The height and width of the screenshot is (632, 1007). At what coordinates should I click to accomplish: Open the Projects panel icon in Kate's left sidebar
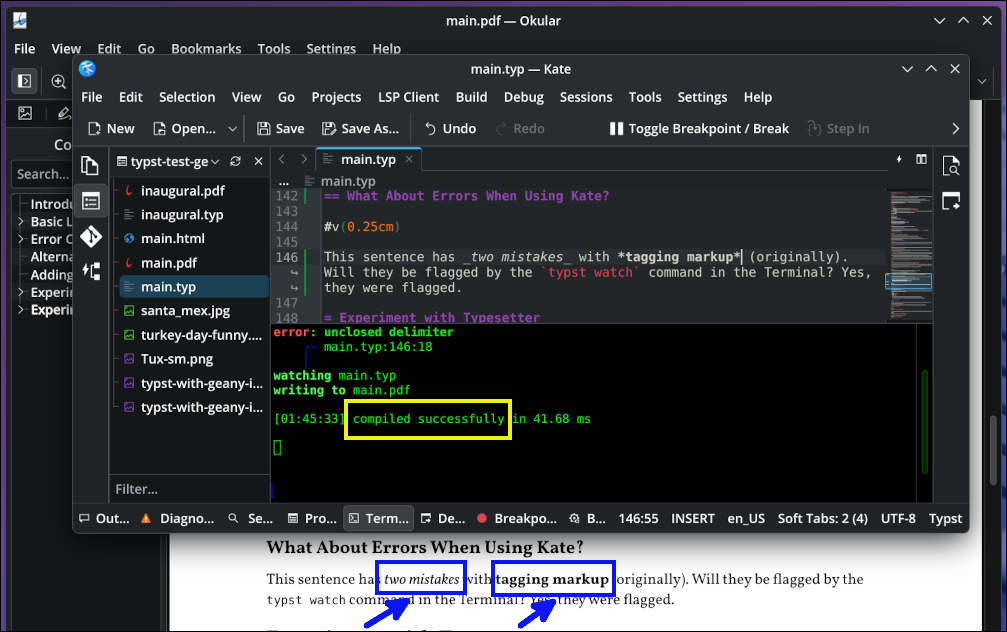point(91,202)
